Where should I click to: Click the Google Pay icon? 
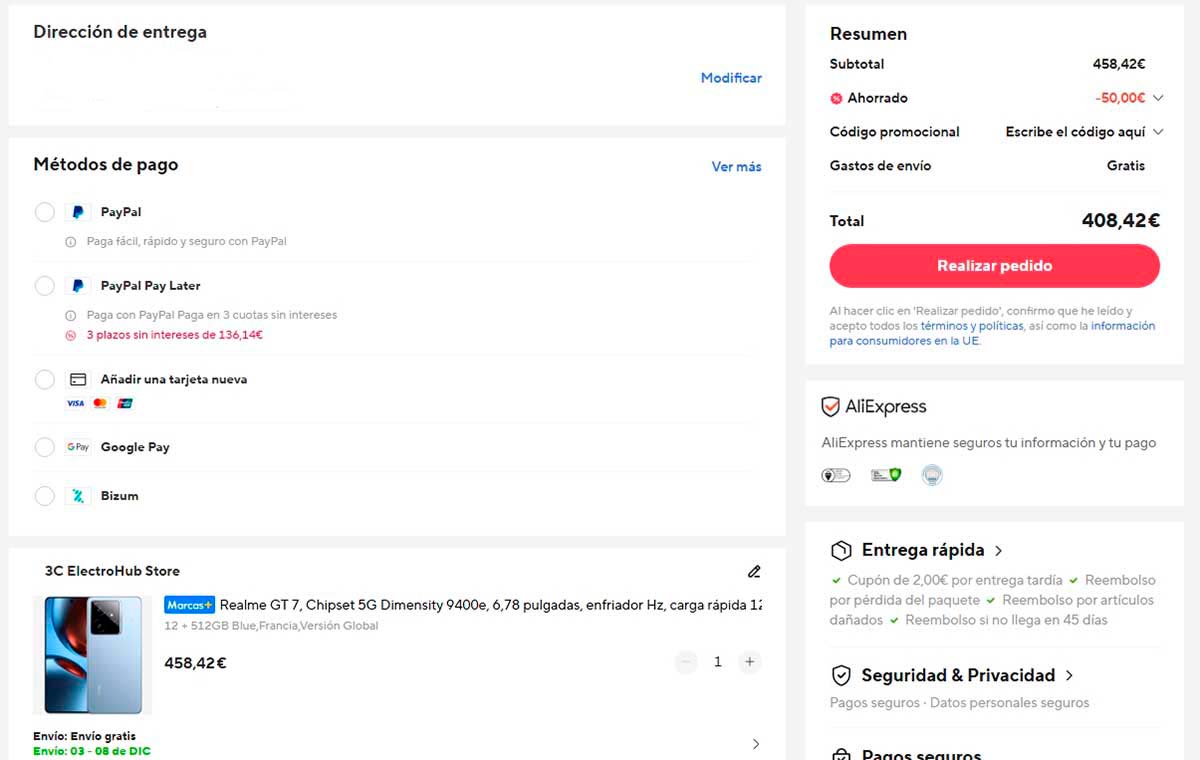click(78, 447)
